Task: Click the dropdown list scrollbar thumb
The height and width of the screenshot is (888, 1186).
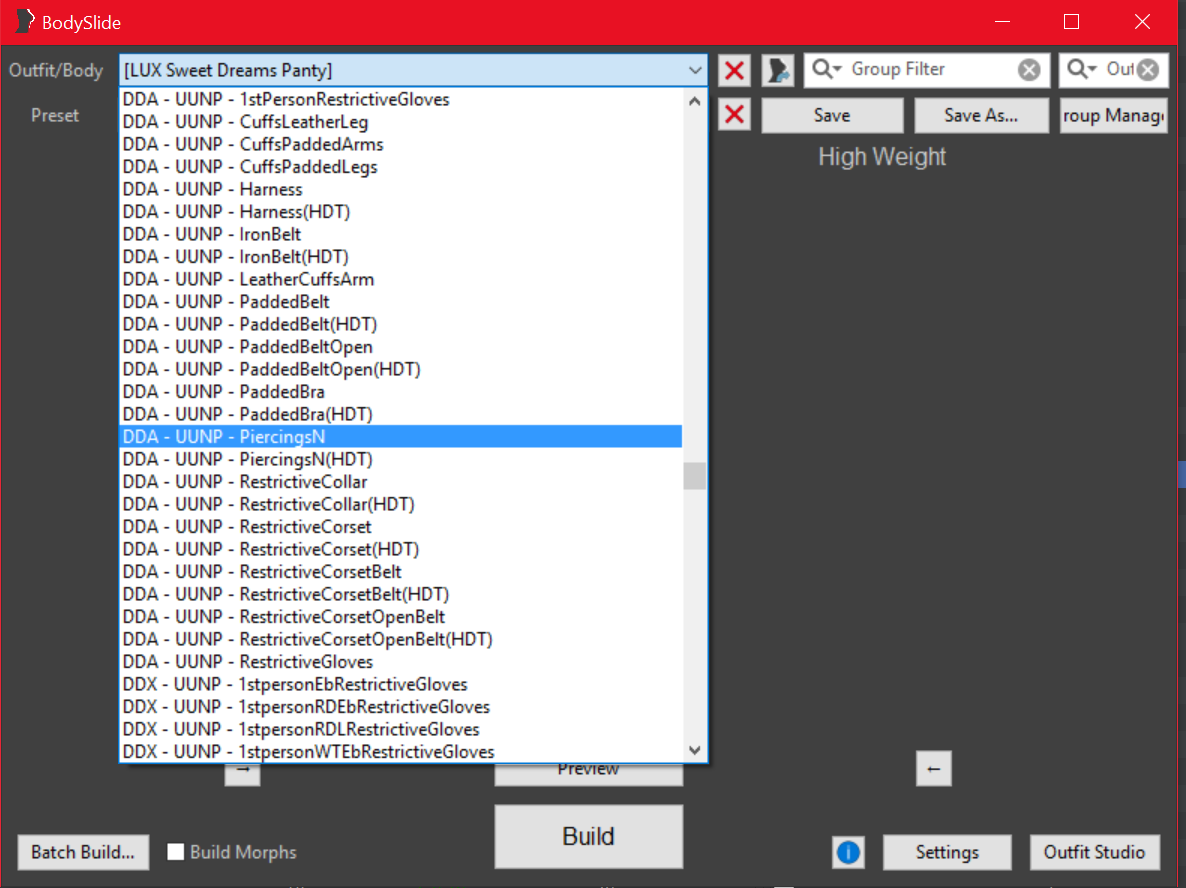Action: pos(694,476)
